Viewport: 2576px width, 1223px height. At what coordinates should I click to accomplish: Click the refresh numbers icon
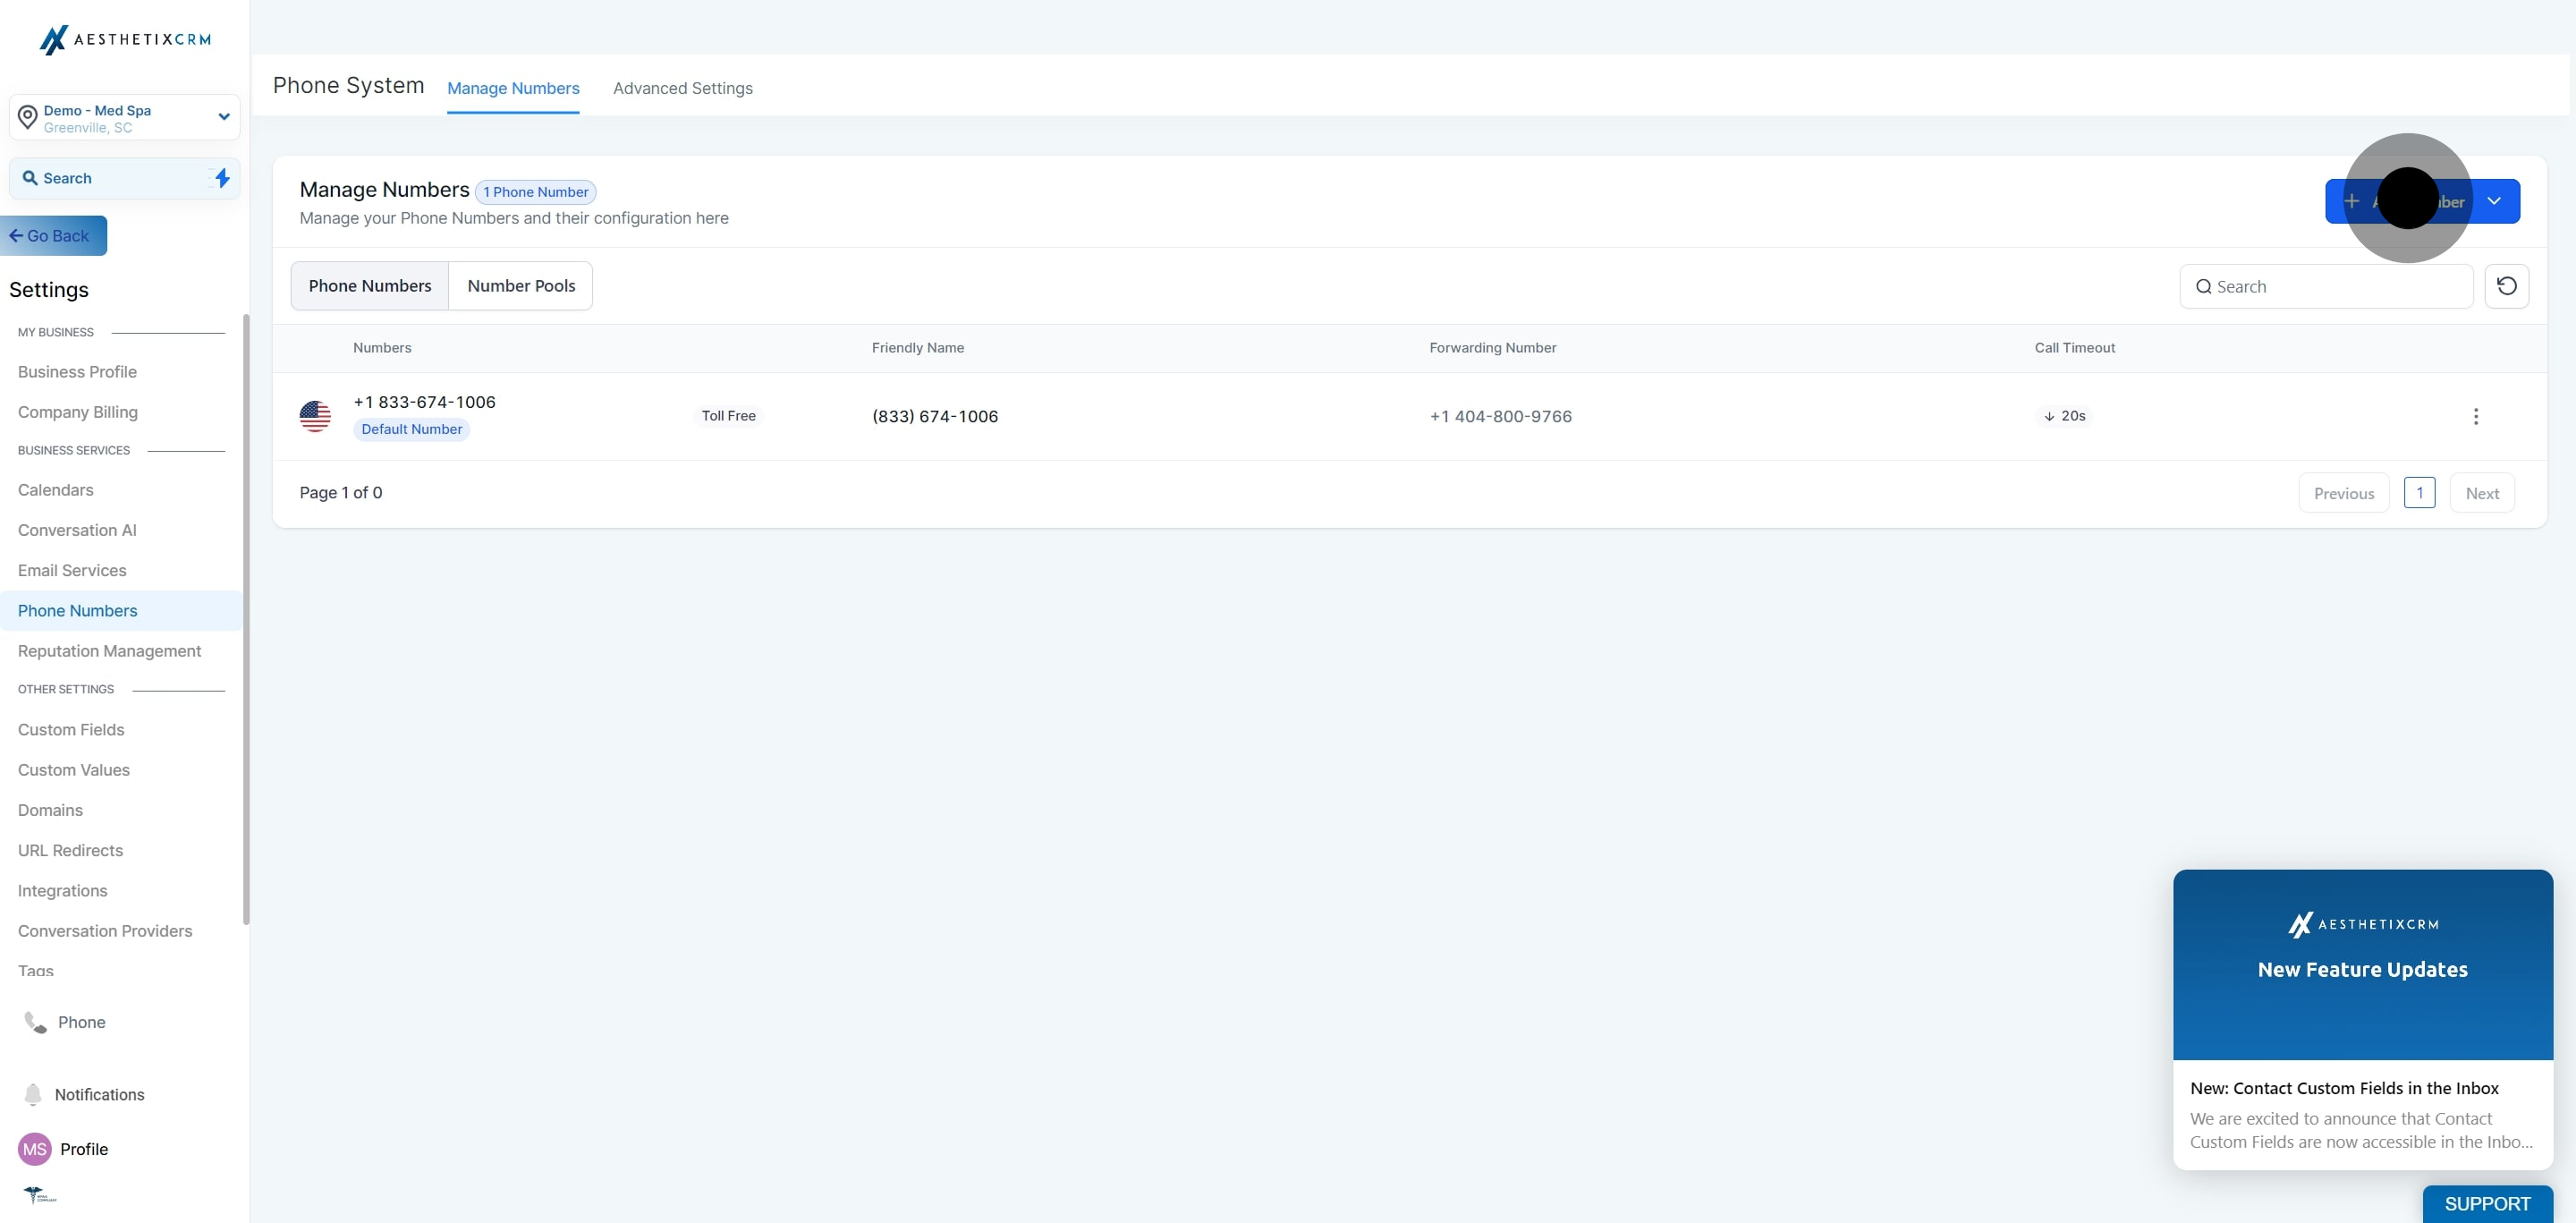2506,286
